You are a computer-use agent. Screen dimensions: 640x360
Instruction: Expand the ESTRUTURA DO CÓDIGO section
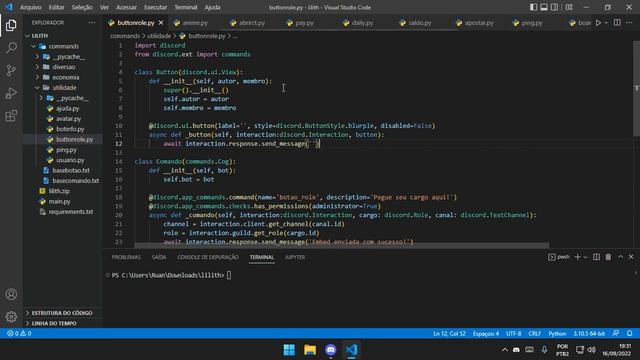62,313
